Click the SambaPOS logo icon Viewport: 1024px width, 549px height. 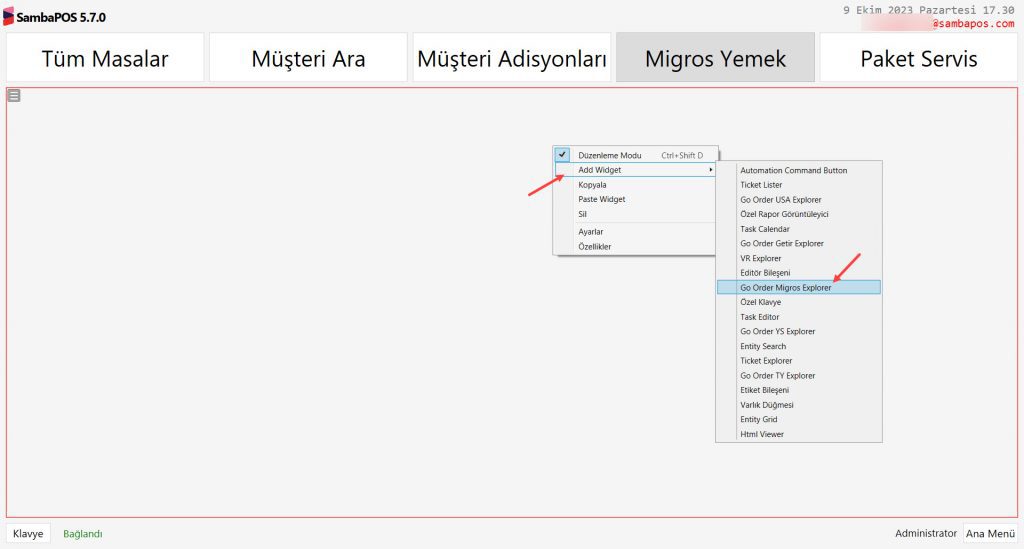coord(9,17)
